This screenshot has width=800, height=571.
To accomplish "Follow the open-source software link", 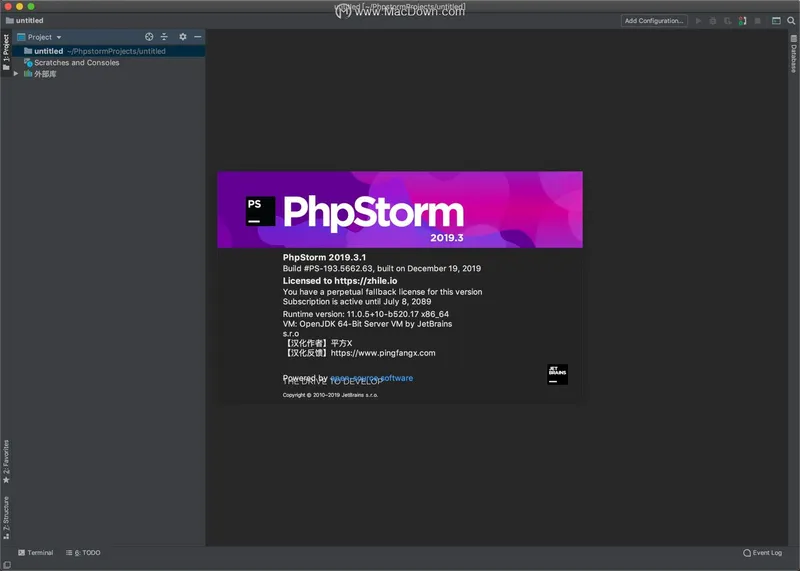I will point(371,378).
